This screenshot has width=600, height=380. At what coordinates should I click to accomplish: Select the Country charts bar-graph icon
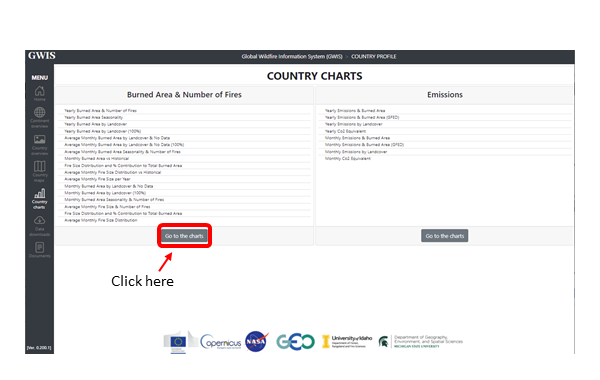tap(39, 193)
